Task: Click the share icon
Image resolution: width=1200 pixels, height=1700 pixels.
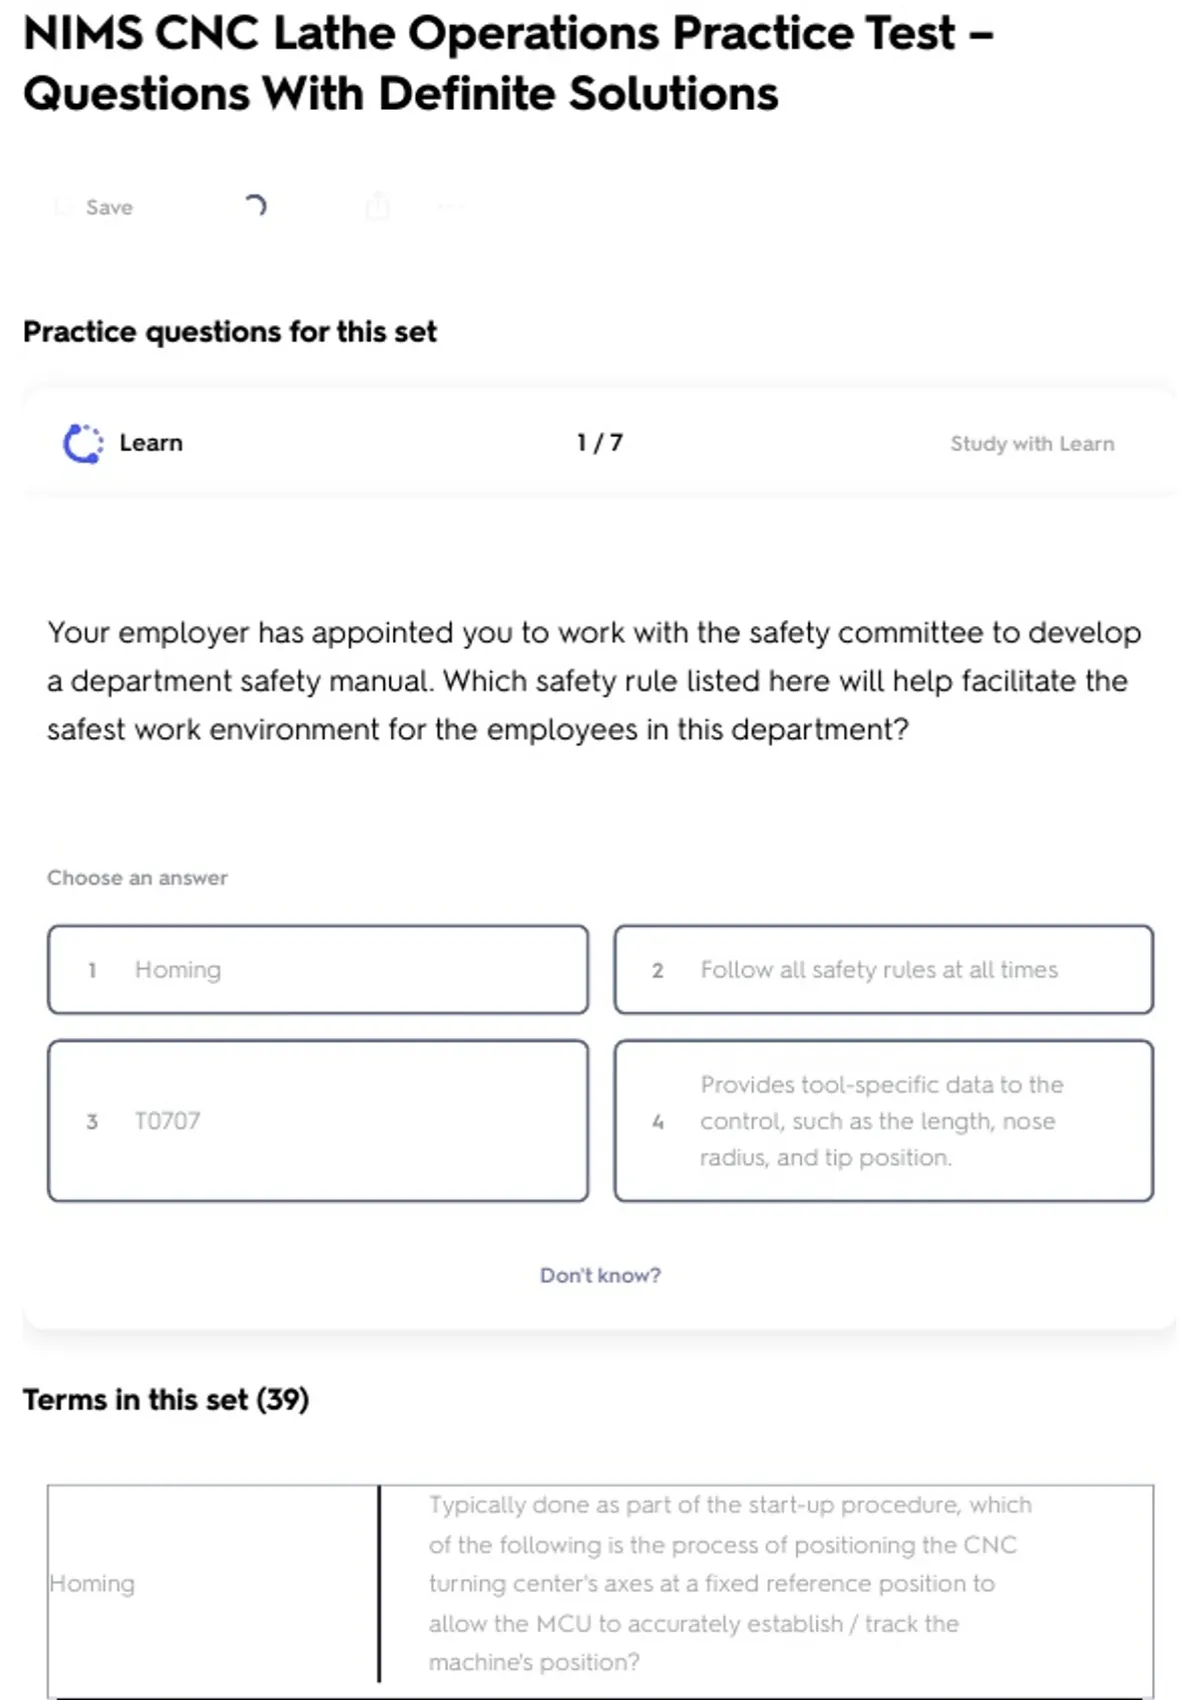Action: point(378,207)
